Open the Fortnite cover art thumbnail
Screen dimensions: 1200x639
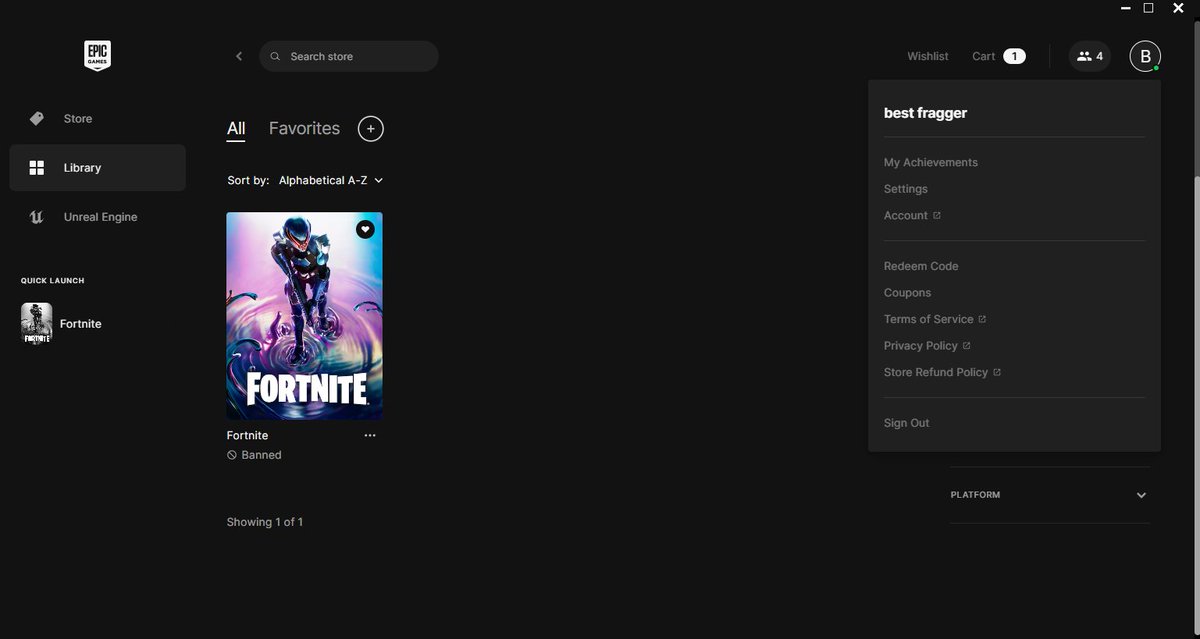[x=304, y=316]
